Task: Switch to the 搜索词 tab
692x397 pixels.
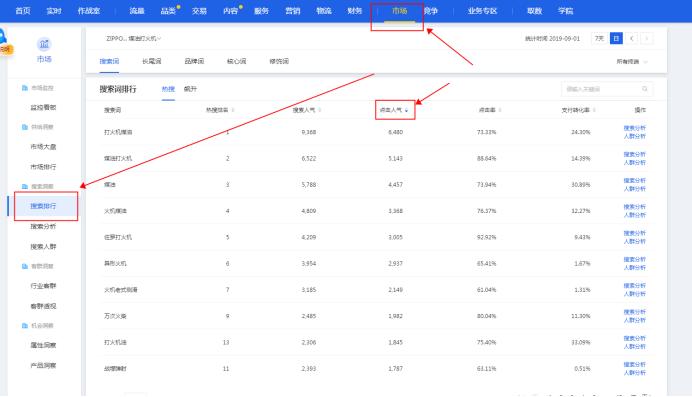Action: [109, 61]
